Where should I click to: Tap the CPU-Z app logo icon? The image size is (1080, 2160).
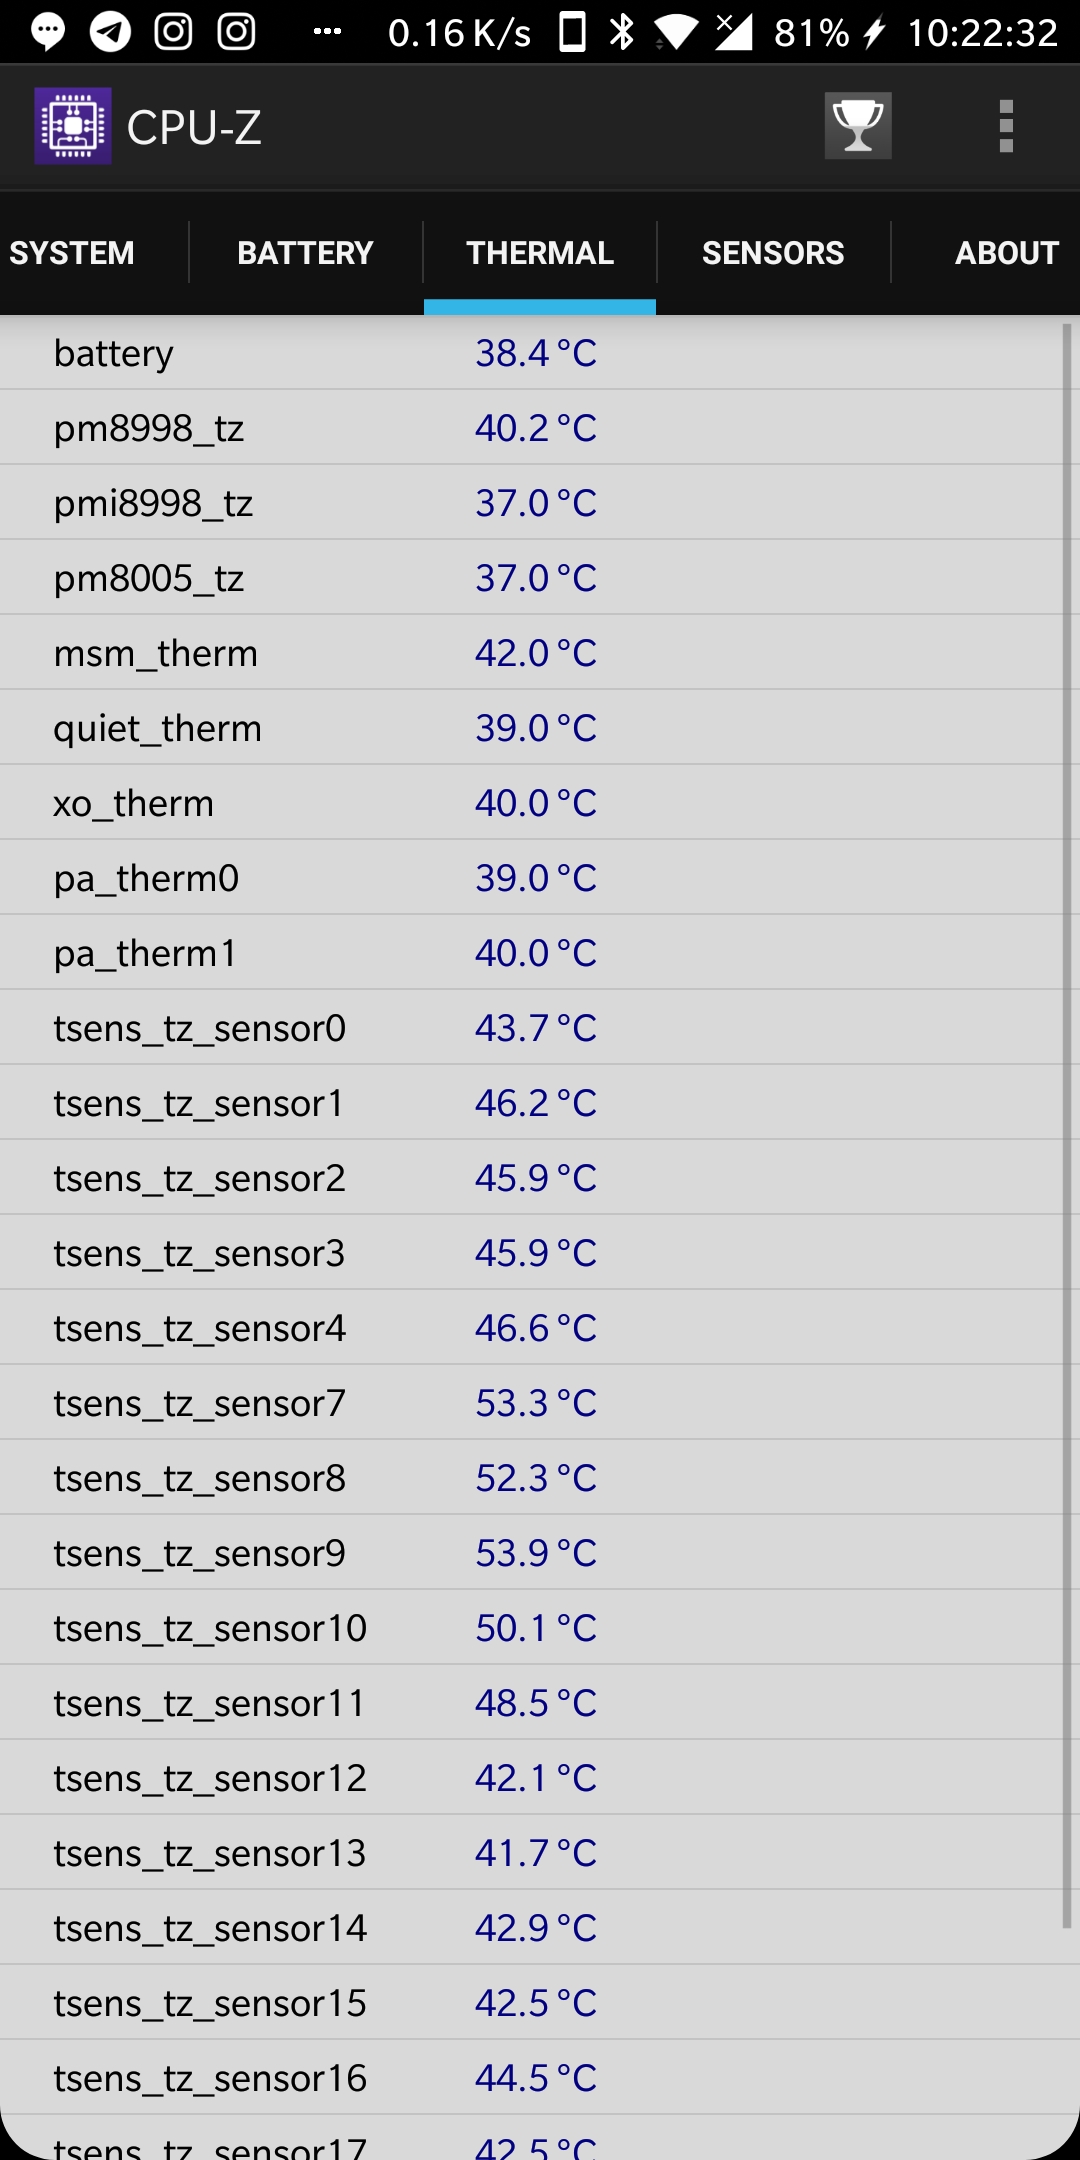point(73,126)
